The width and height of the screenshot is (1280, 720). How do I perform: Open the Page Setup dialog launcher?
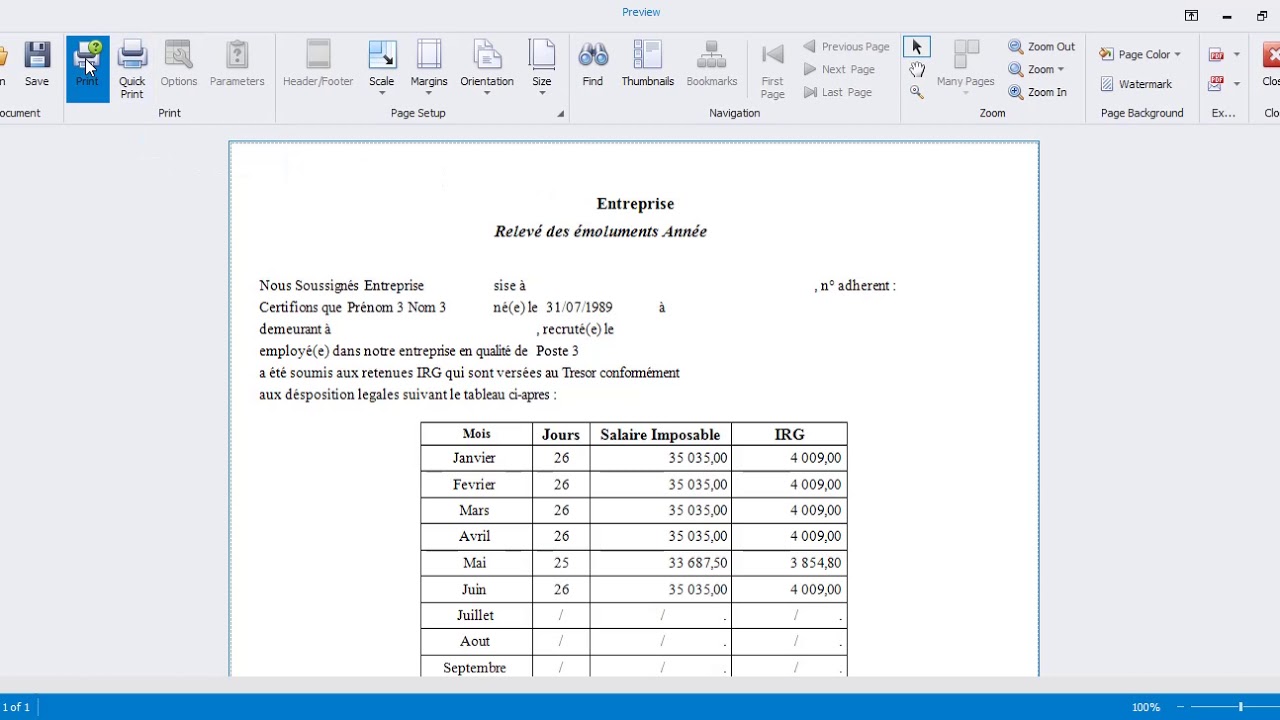click(560, 114)
